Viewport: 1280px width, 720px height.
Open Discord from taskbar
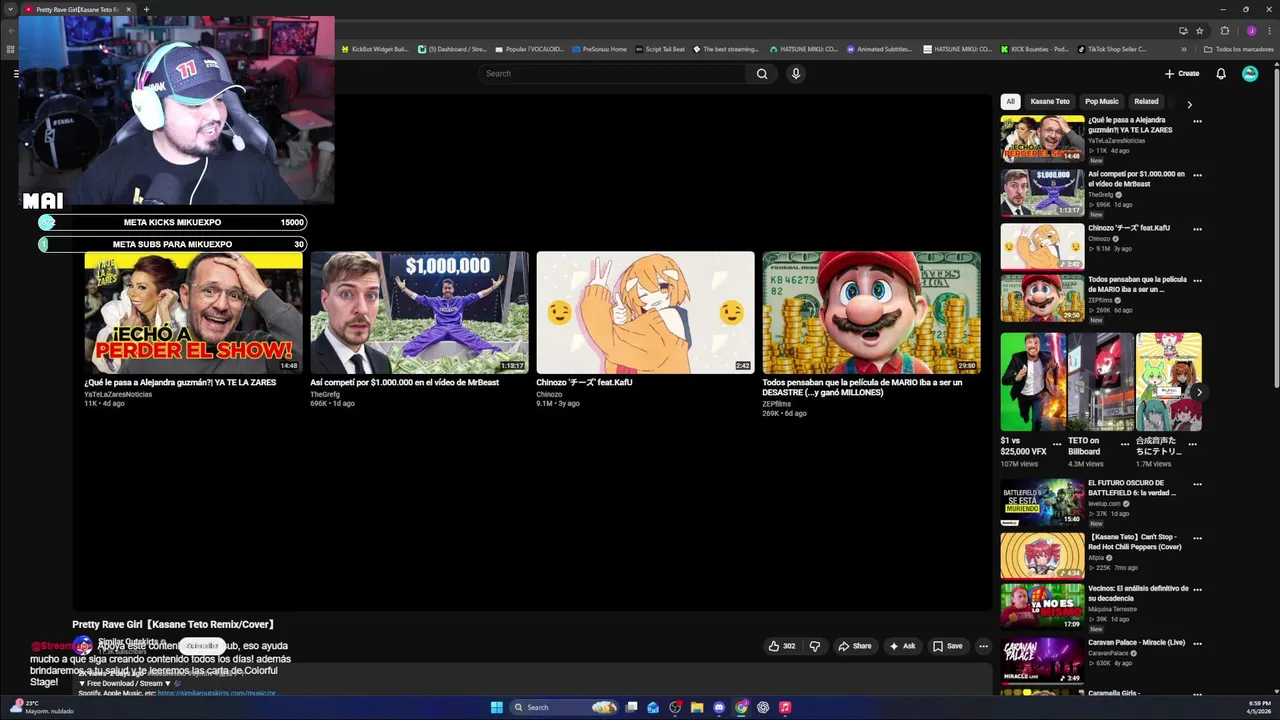point(719,707)
